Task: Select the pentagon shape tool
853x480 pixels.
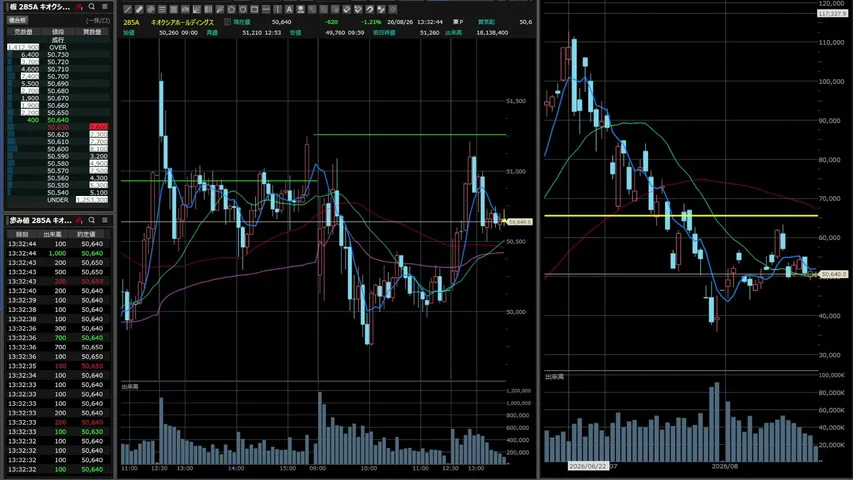Action: pyautogui.click(x=231, y=9)
